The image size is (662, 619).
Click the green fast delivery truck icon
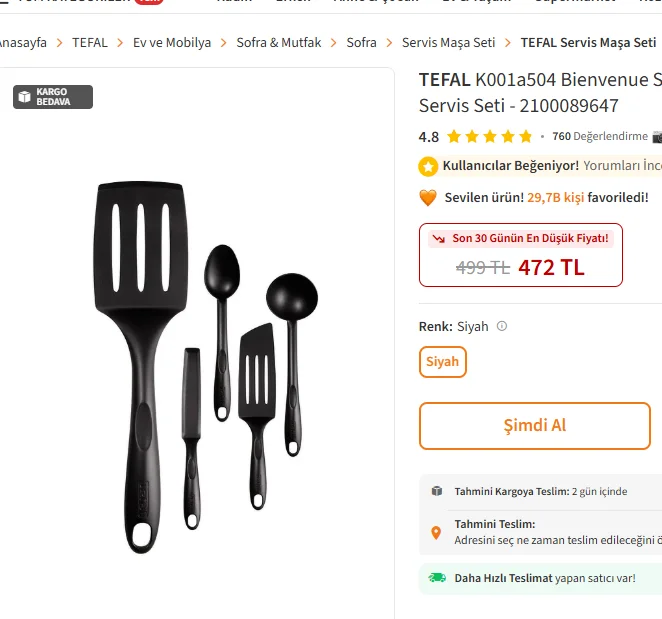(437, 578)
